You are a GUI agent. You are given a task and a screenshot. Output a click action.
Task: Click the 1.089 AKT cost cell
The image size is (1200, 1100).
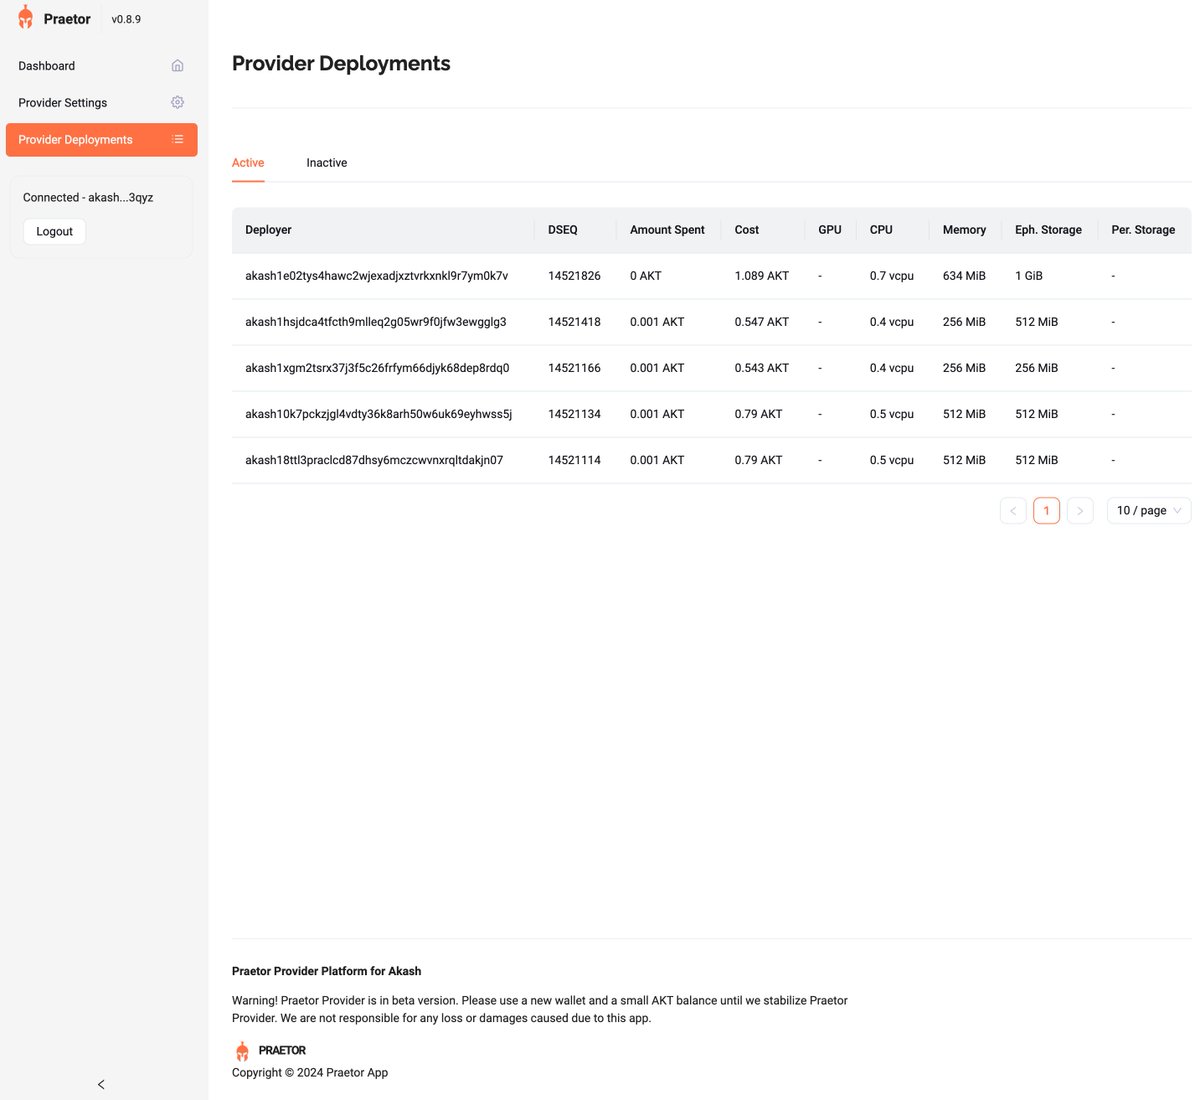[x=762, y=276]
